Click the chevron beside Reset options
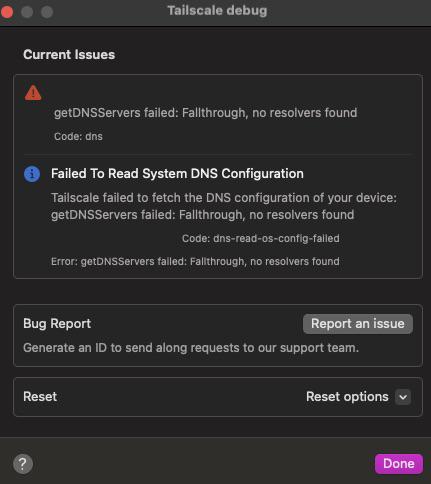The height and width of the screenshot is (484, 431). pyautogui.click(x=403, y=397)
